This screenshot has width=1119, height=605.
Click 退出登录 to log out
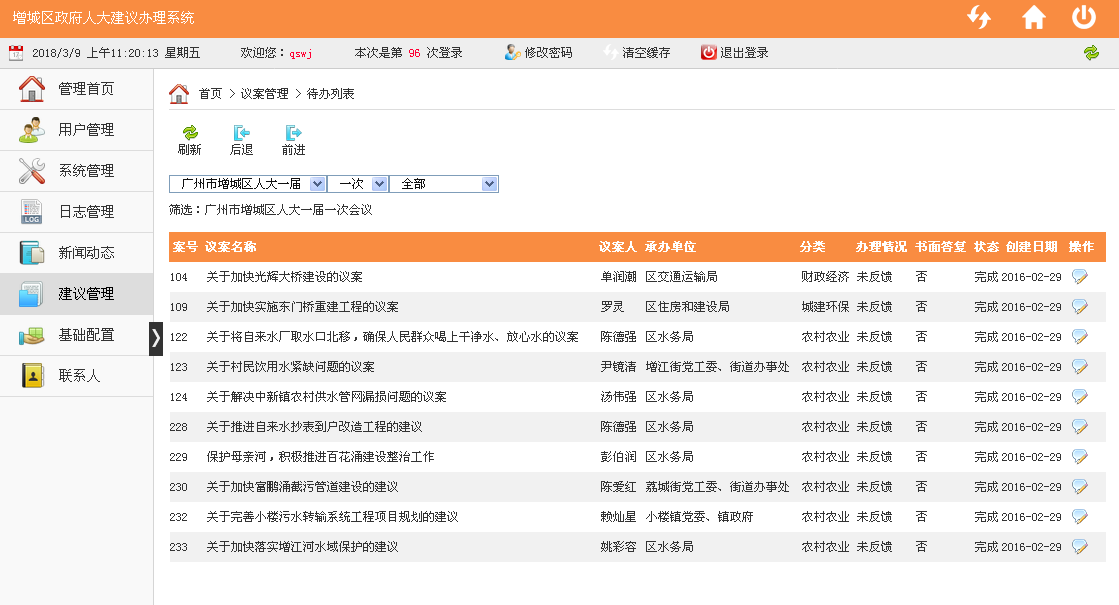(734, 53)
